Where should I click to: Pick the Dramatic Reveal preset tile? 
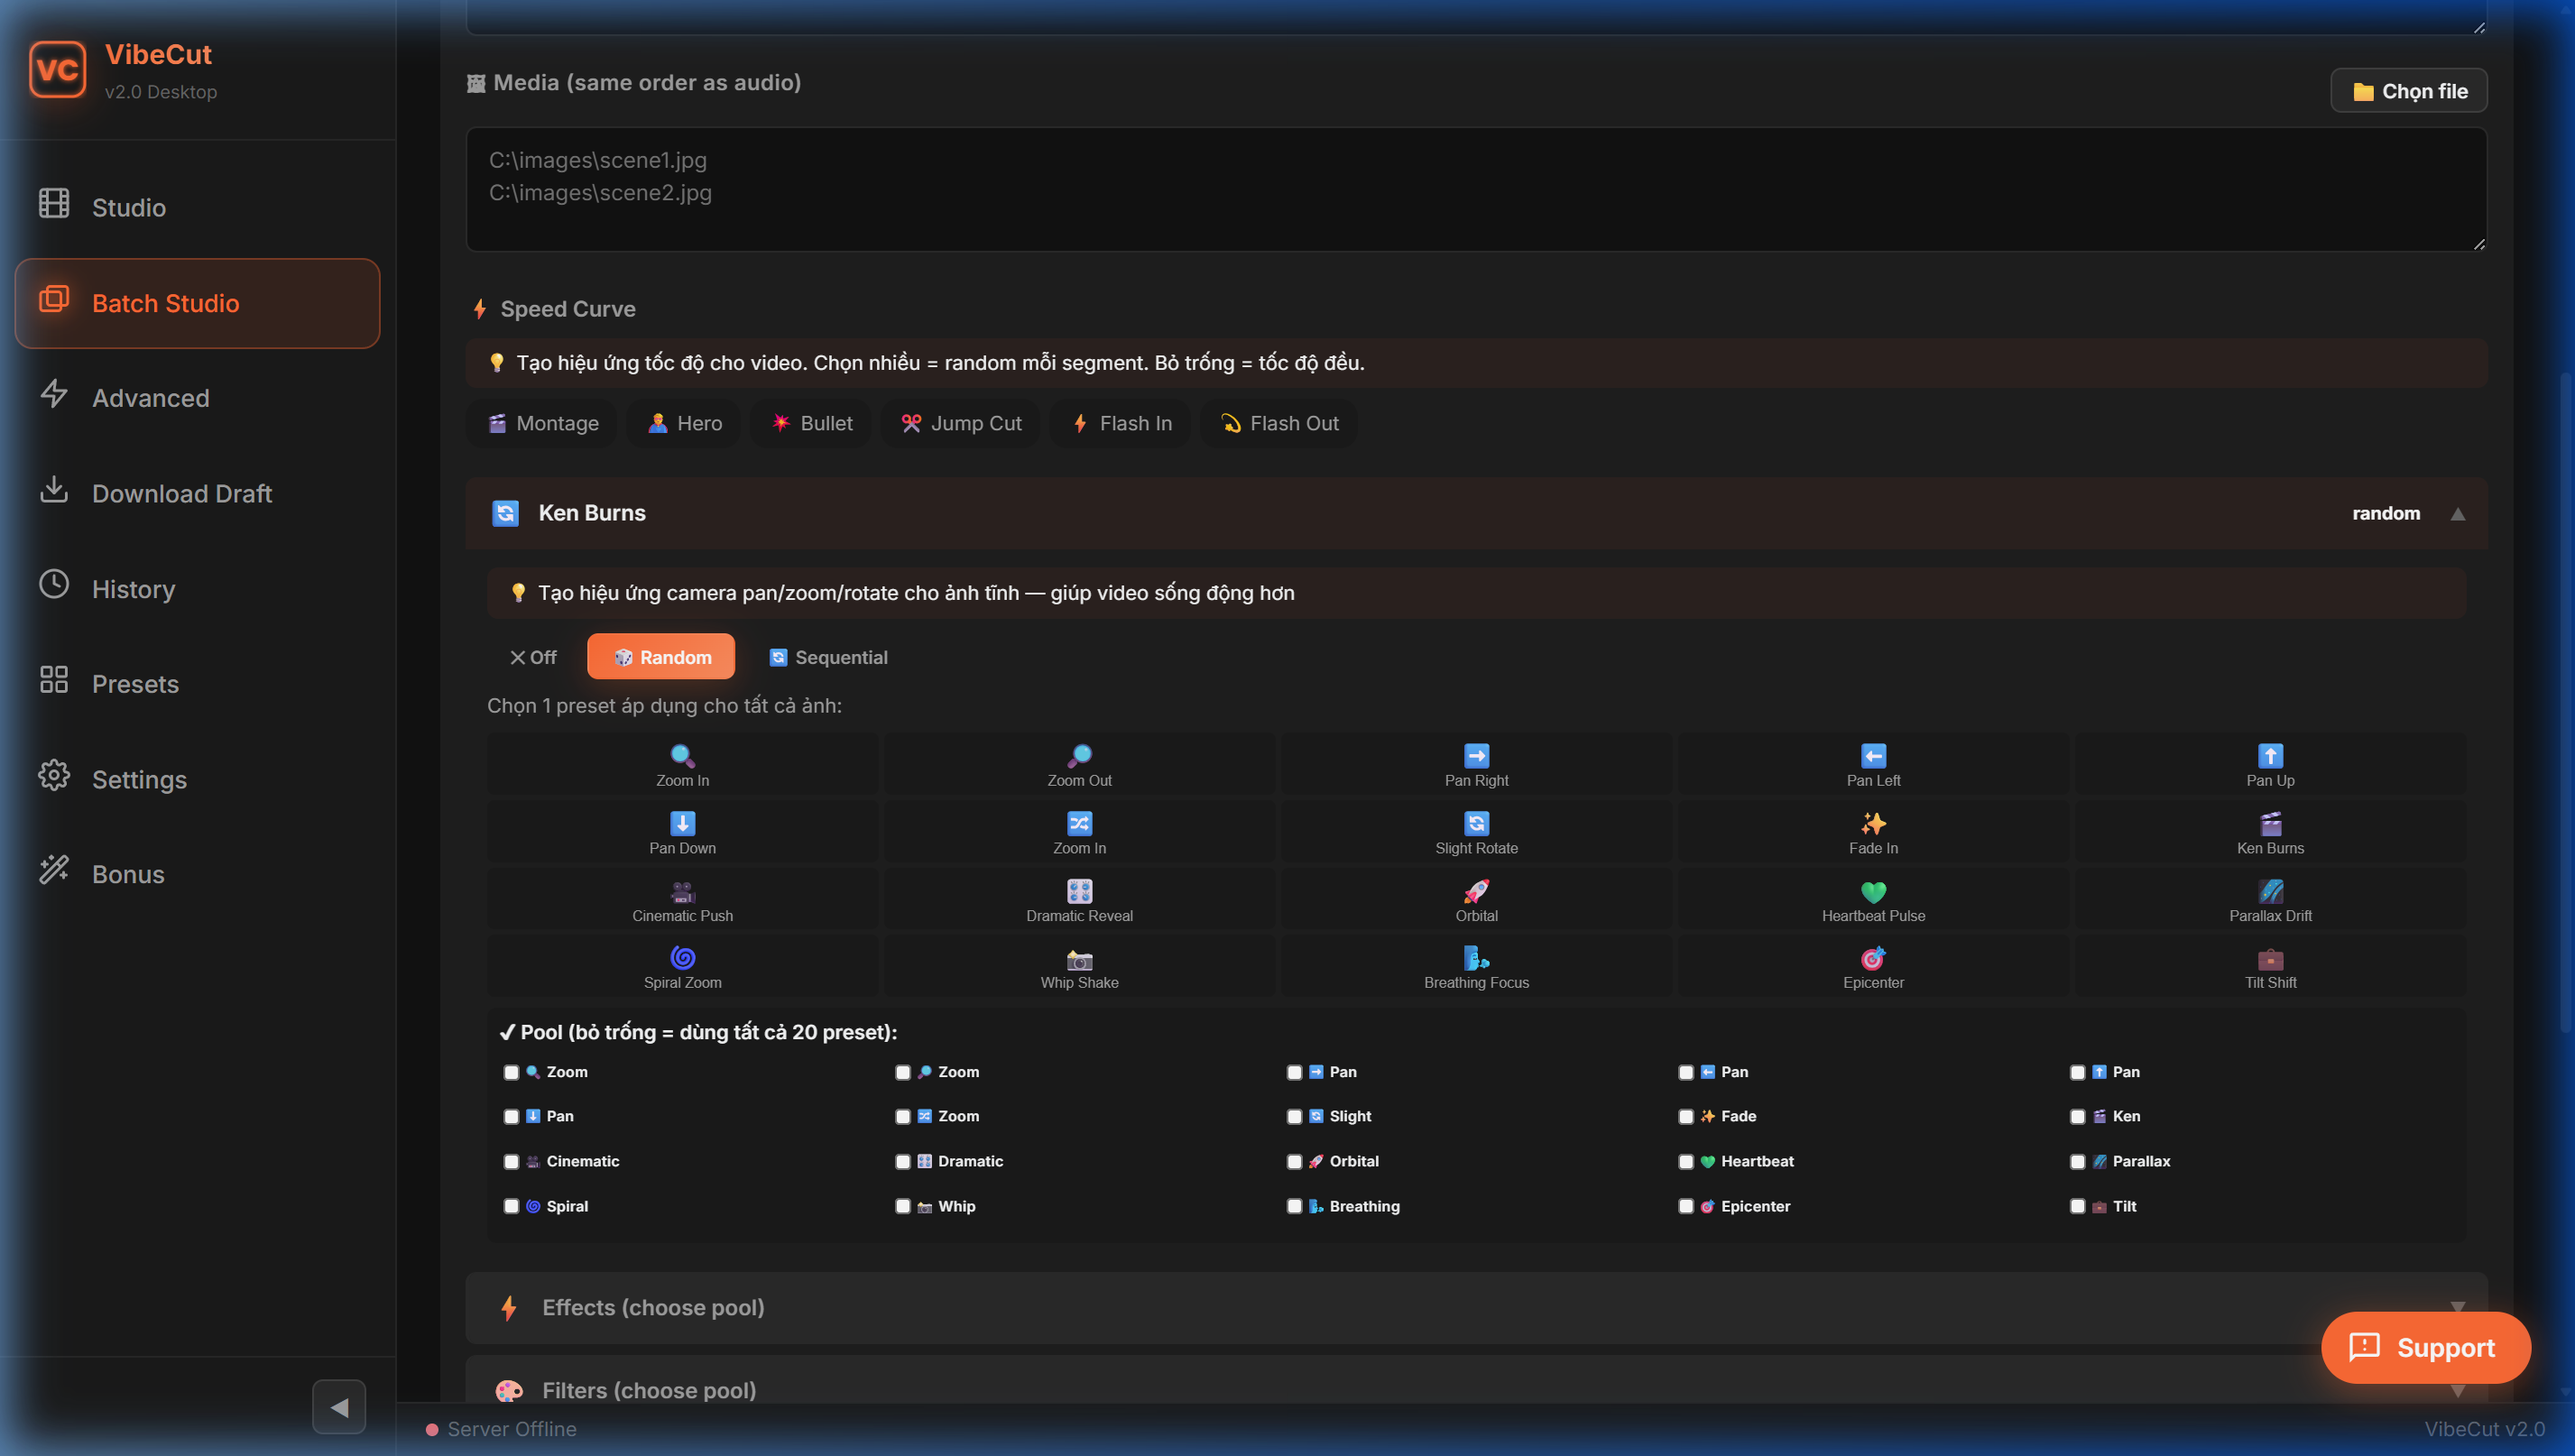(x=1079, y=900)
